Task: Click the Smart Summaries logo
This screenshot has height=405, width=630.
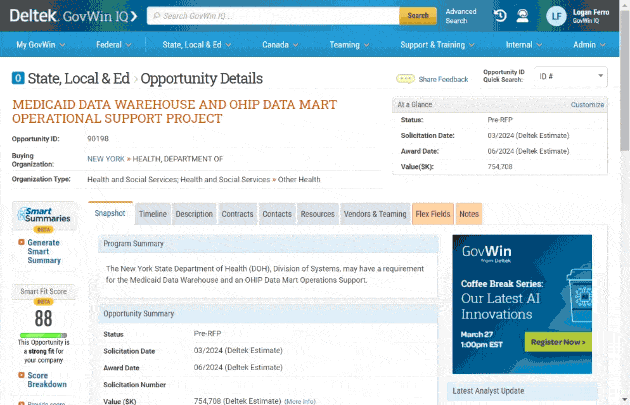Action: point(44,217)
